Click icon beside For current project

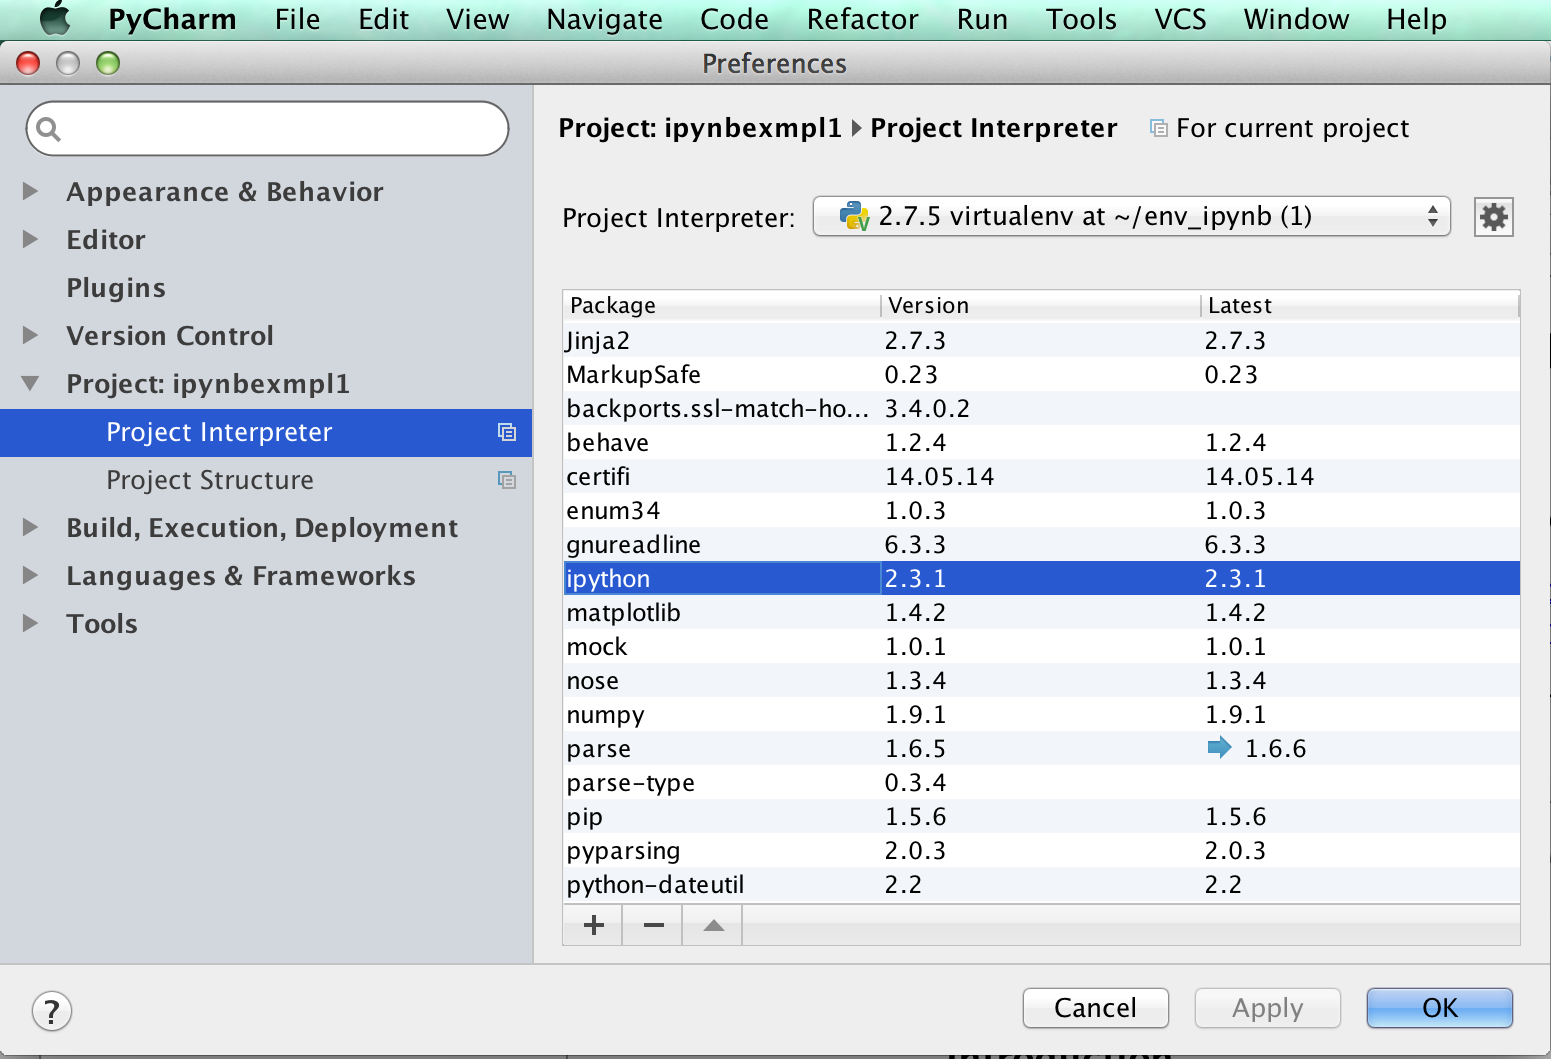pos(1158,128)
